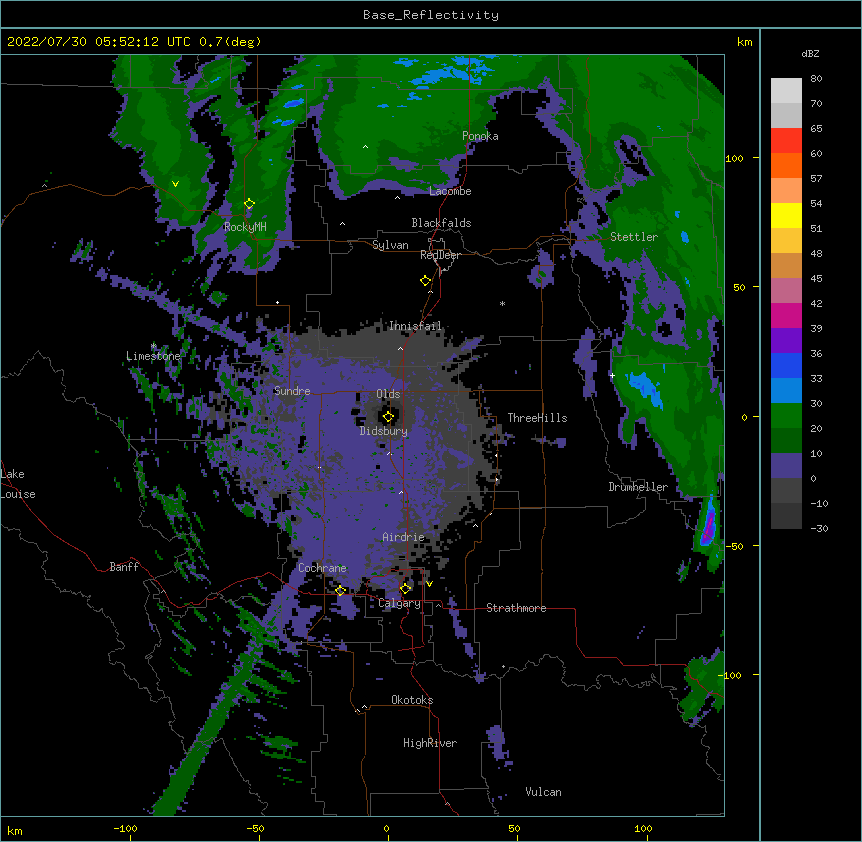The height and width of the screenshot is (842, 862).
Task: Select the yellow 51-54 dBZ legend swatch
Action: [x=786, y=215]
